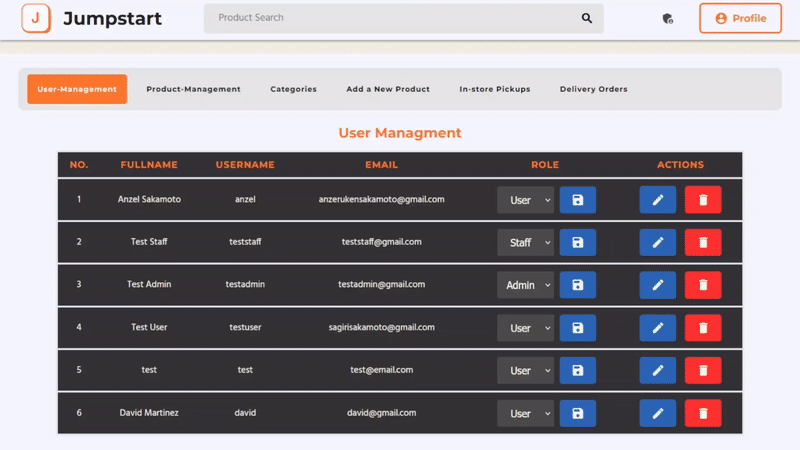This screenshot has width=800, height=450.
Task: Open role dropdown for Test Staff
Action: click(x=526, y=242)
